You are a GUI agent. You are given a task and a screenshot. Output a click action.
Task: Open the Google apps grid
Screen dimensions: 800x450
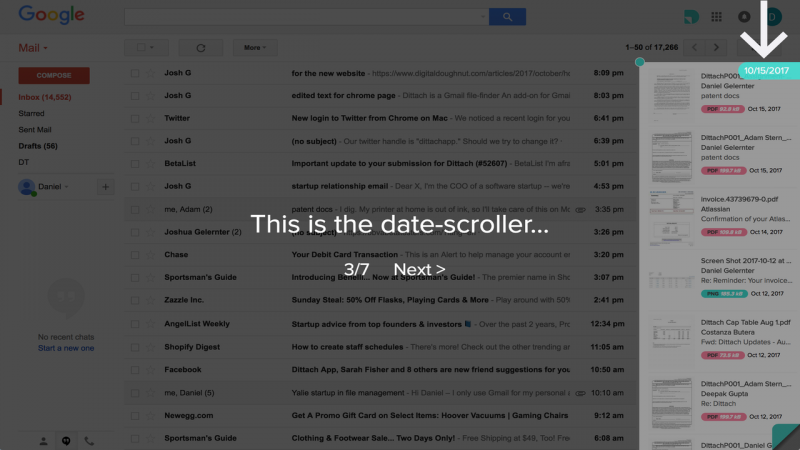pos(716,17)
